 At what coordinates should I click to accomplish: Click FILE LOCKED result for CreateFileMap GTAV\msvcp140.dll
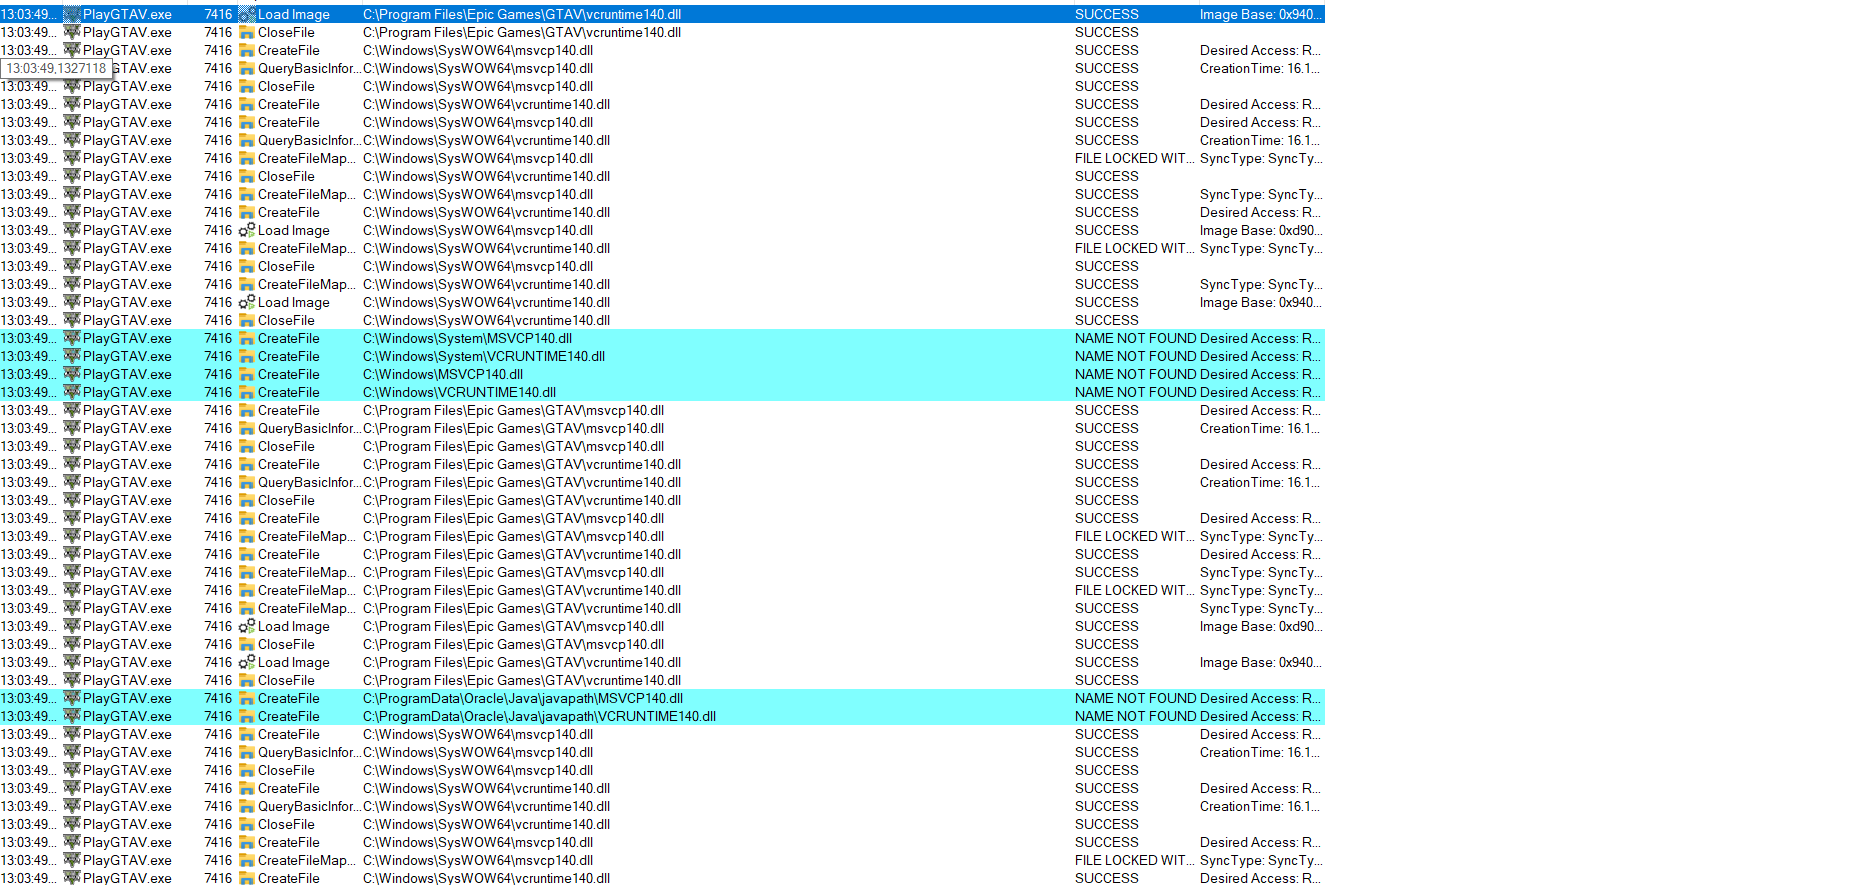pos(1135,537)
